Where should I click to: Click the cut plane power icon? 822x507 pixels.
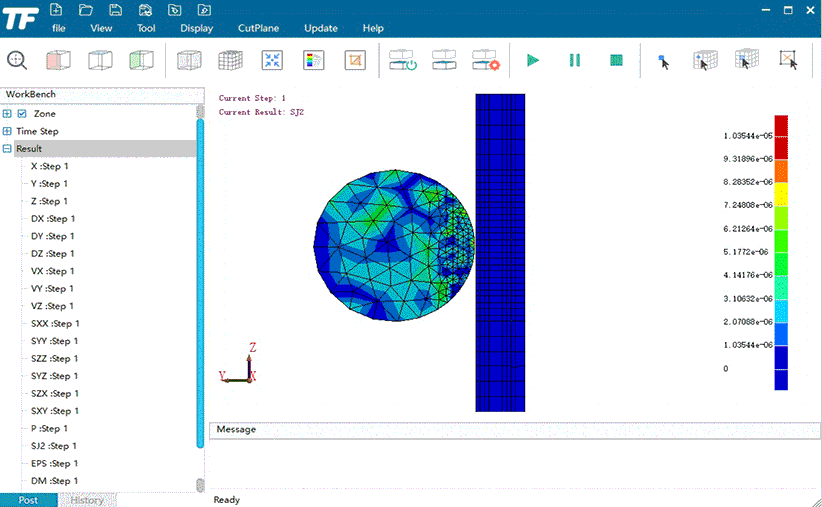[x=403, y=60]
